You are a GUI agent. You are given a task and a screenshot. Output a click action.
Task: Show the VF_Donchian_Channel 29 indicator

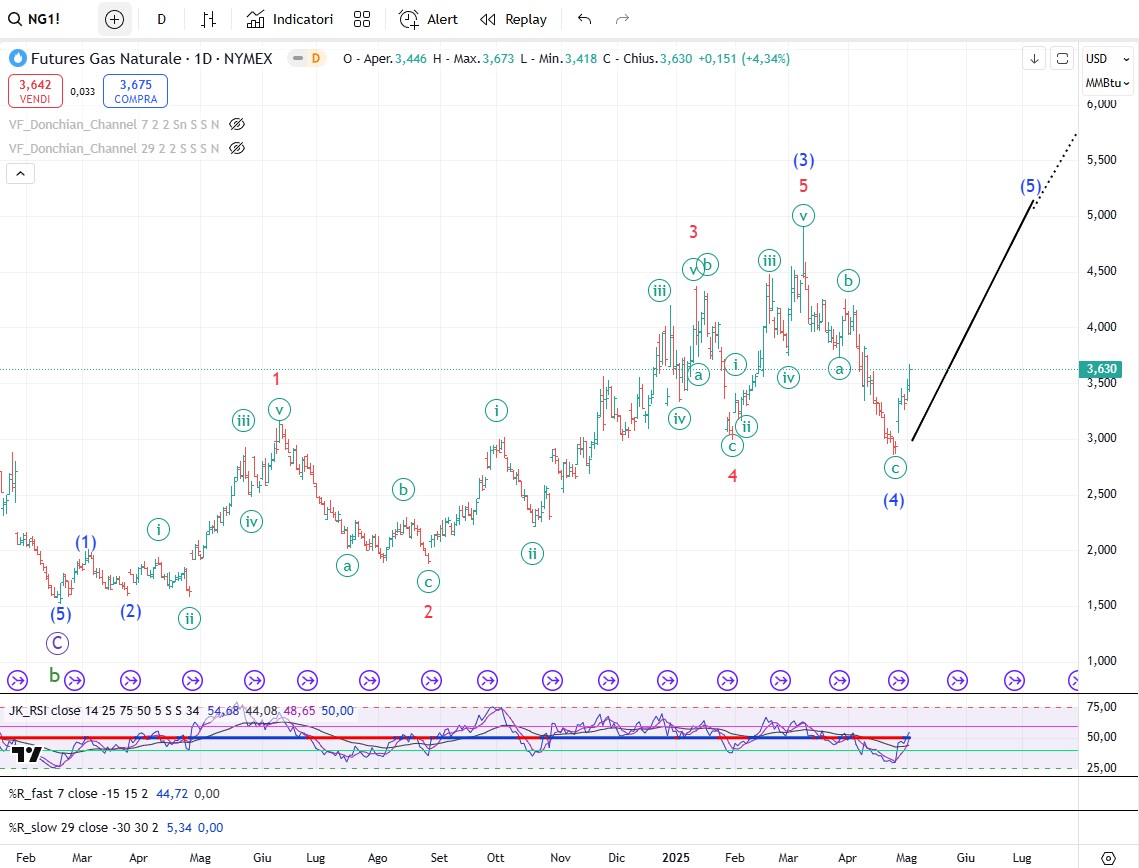click(x=237, y=148)
